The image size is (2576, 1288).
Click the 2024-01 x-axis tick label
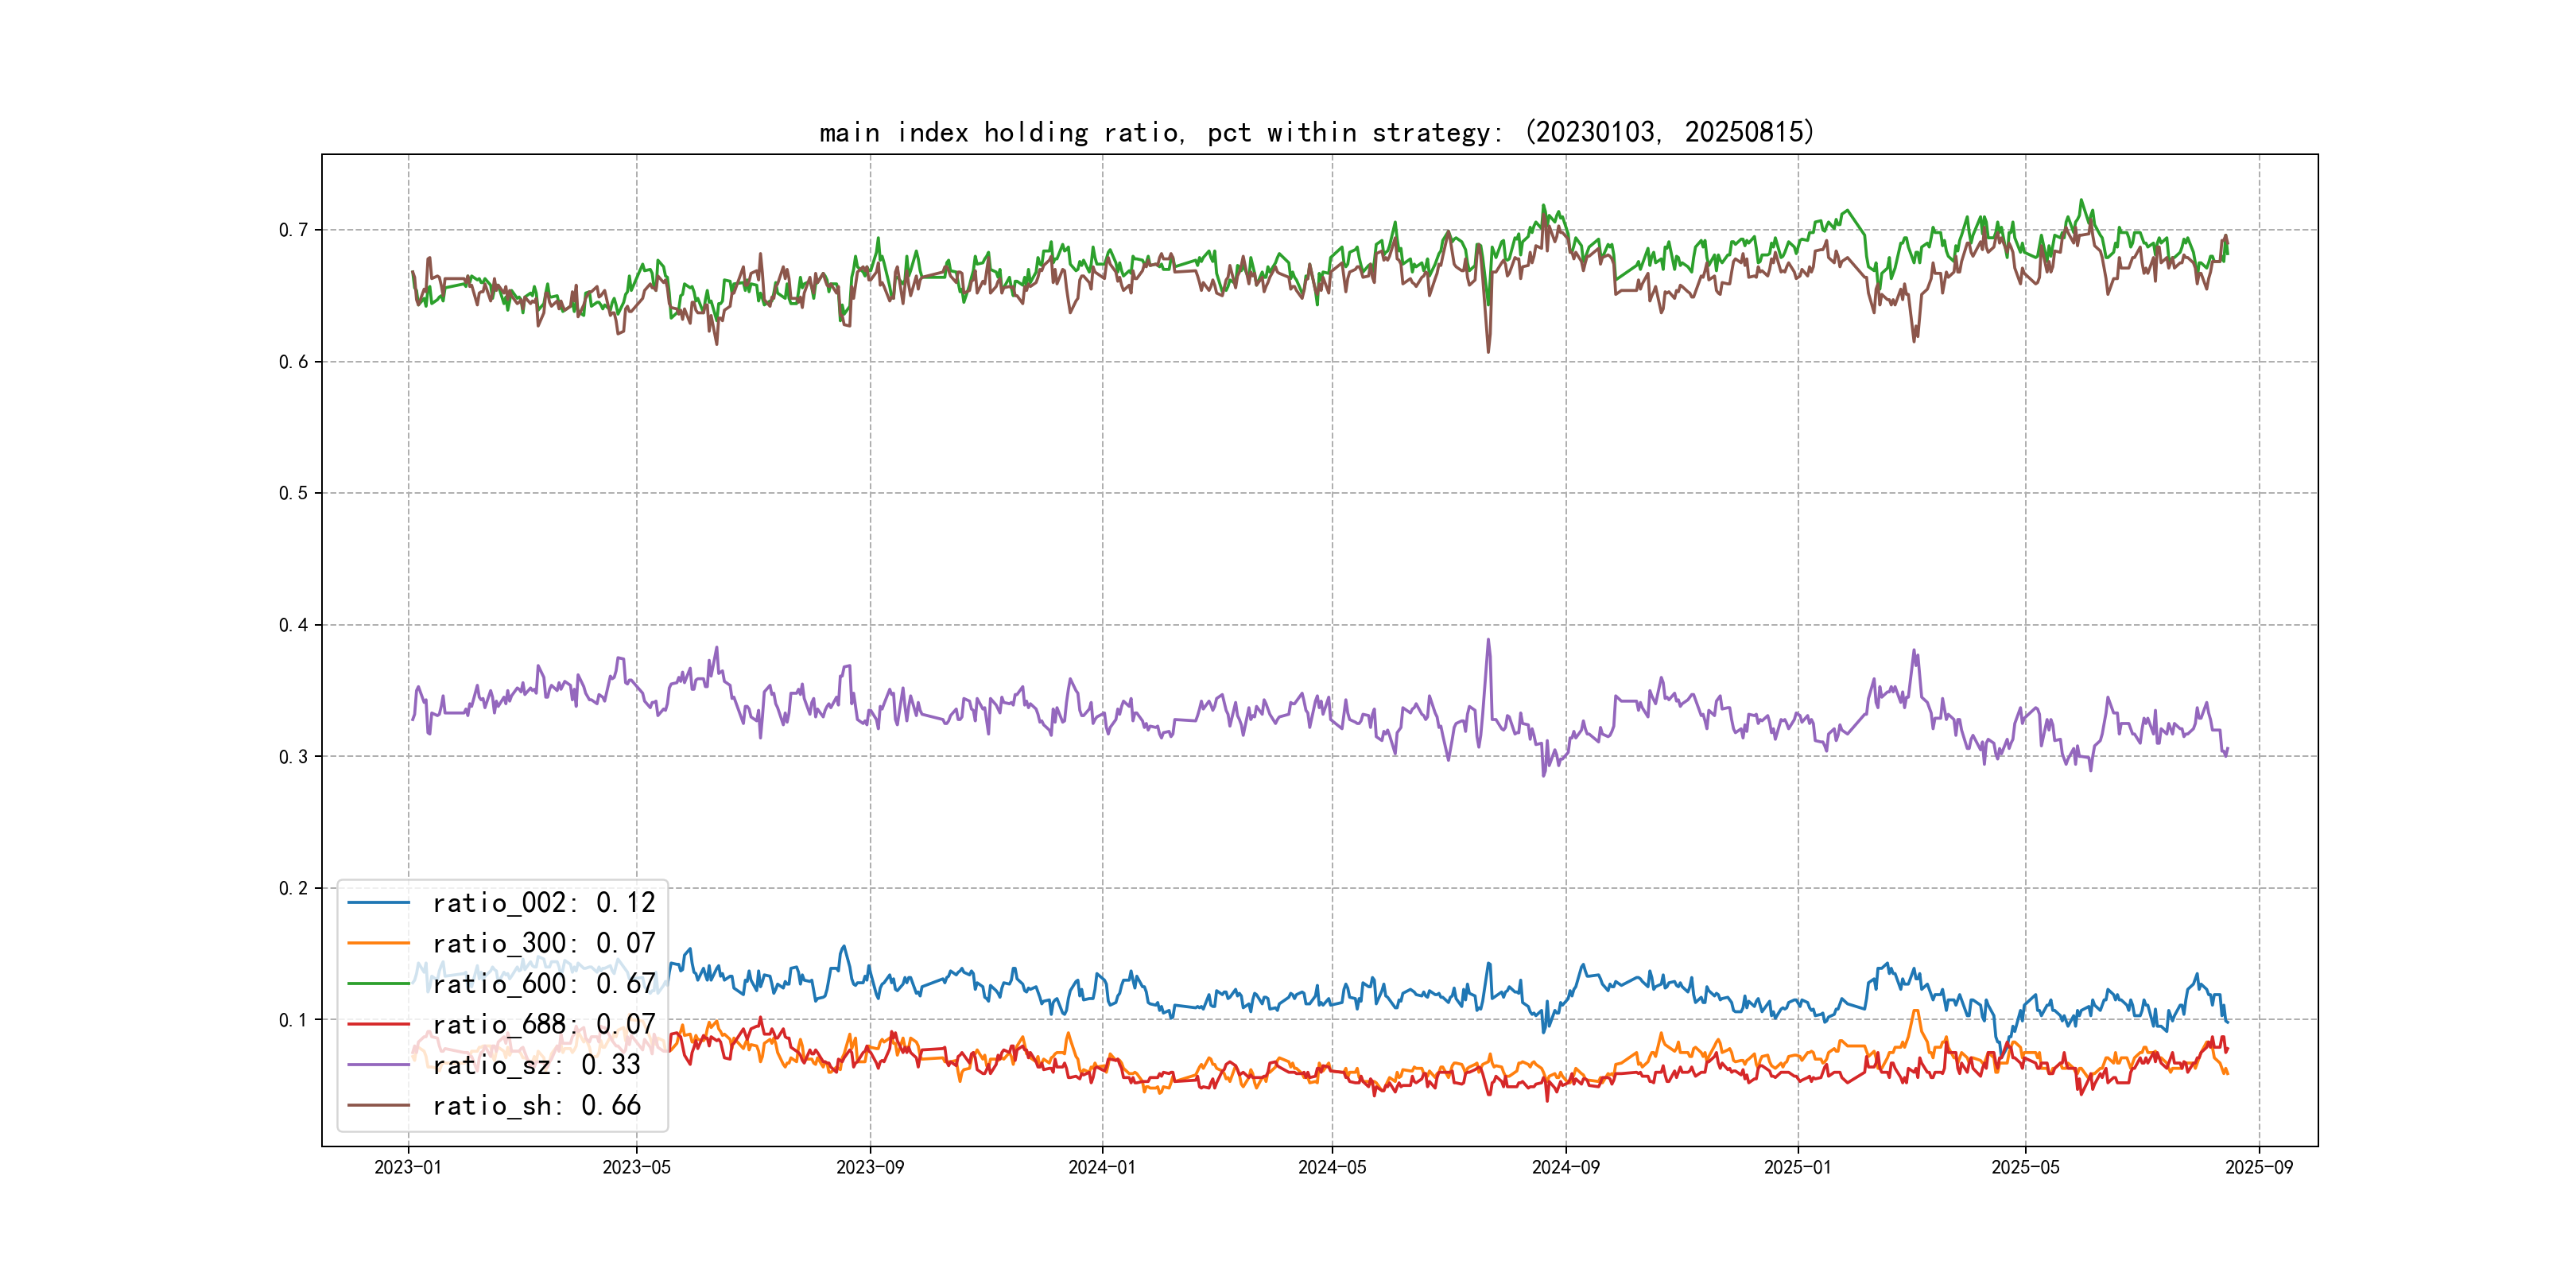1102,1167
